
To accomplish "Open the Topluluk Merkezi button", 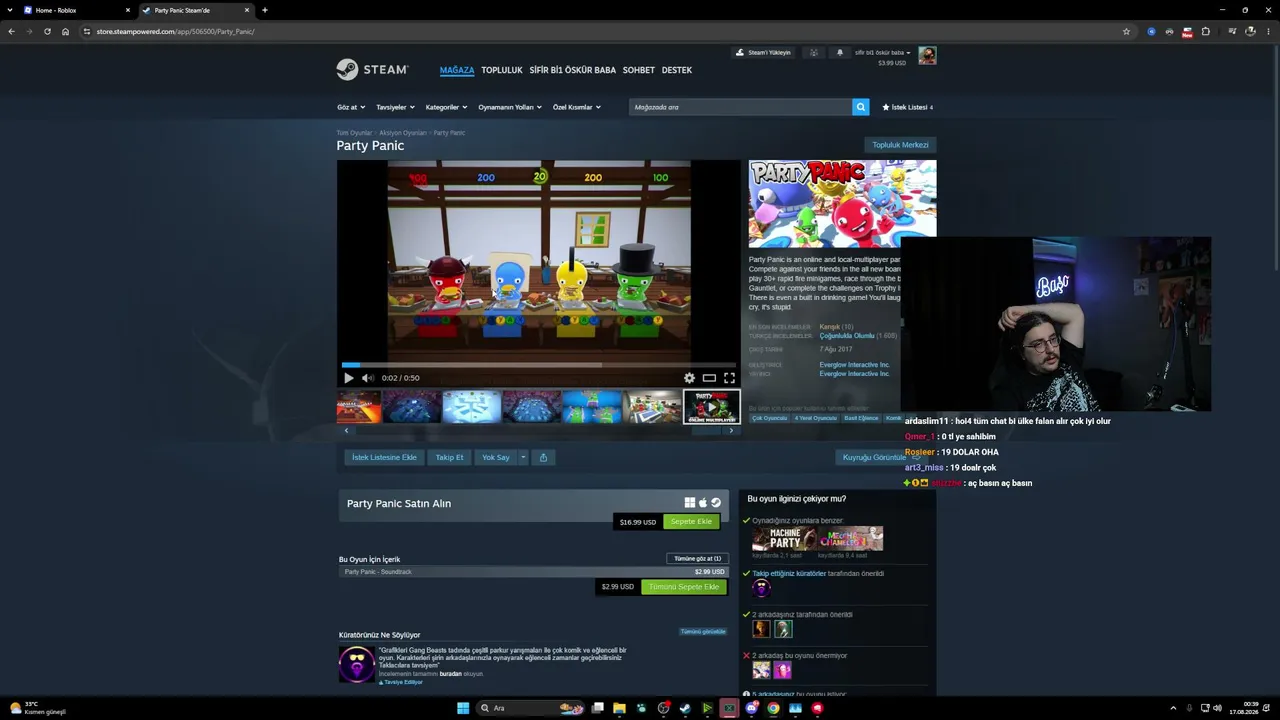I will click(900, 145).
